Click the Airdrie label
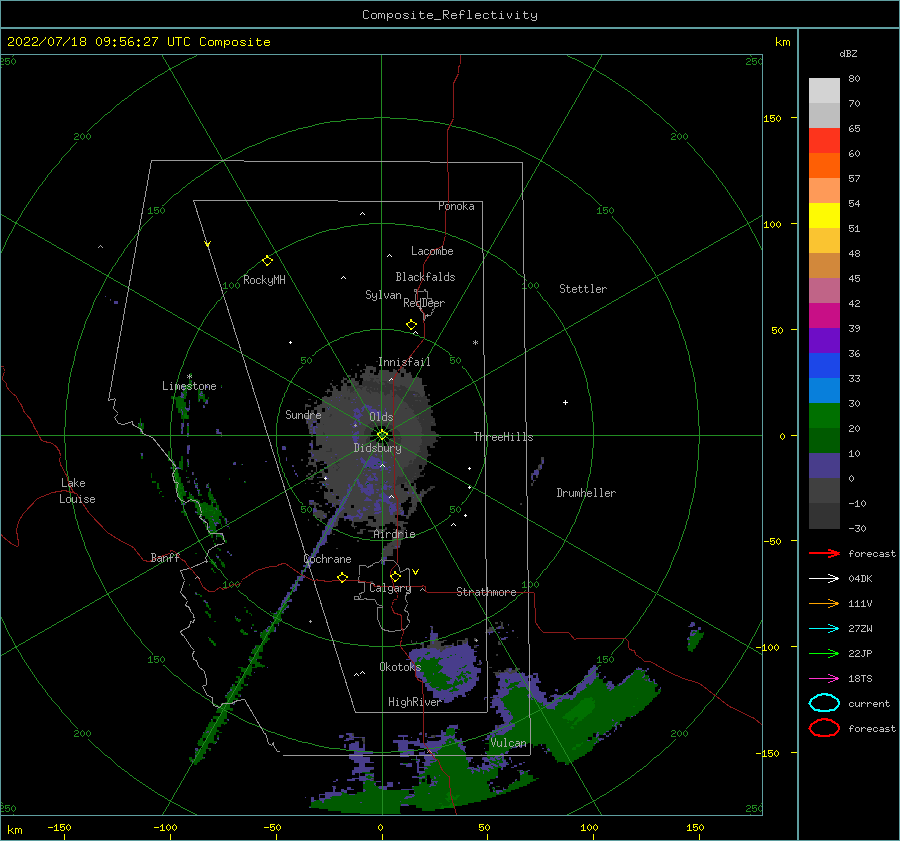 point(394,534)
